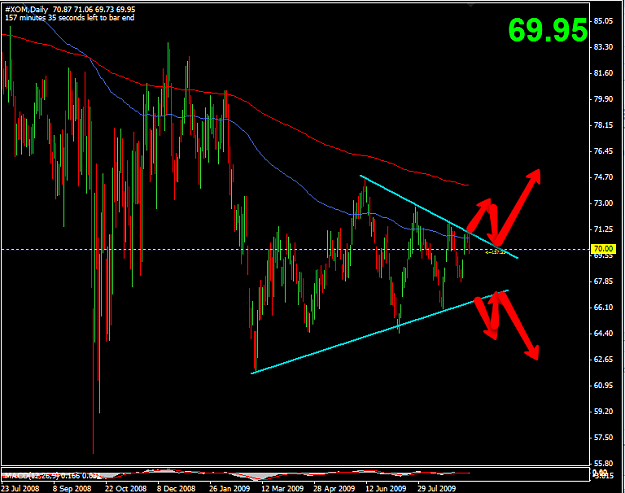Click the 76.45 price axis label
The width and height of the screenshot is (625, 493).
click(603, 151)
